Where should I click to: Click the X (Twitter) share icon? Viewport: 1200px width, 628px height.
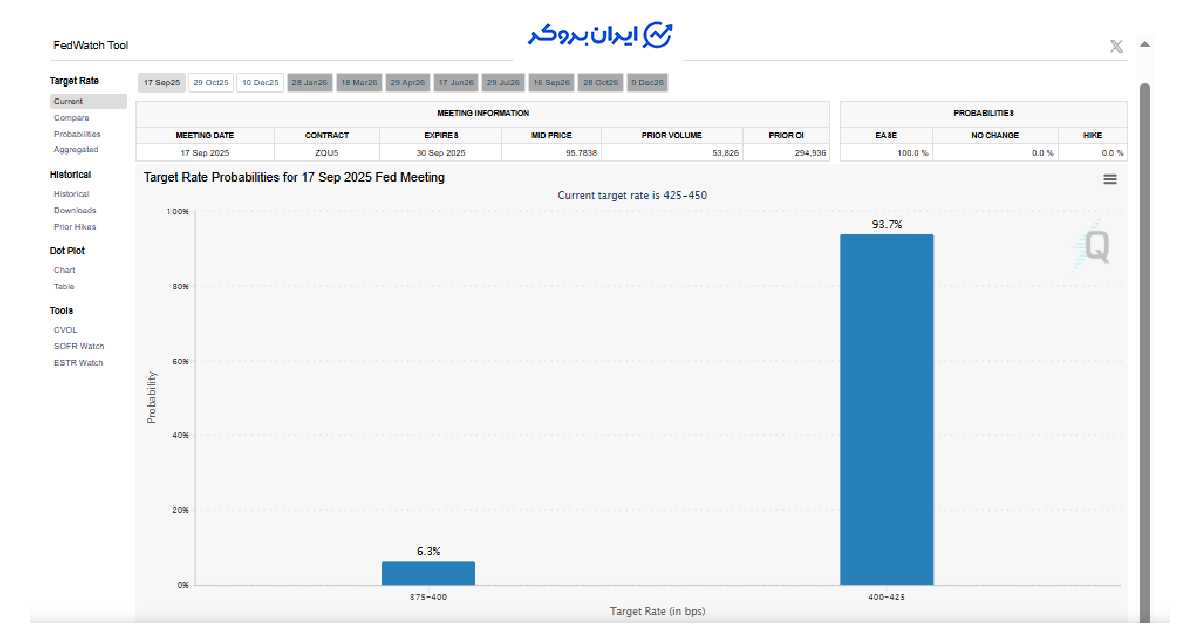1116,46
